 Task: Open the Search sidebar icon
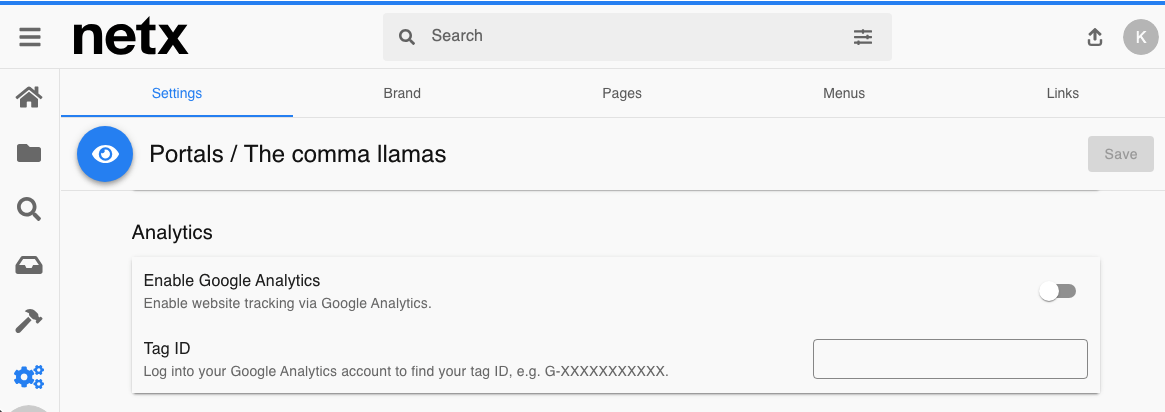point(29,209)
